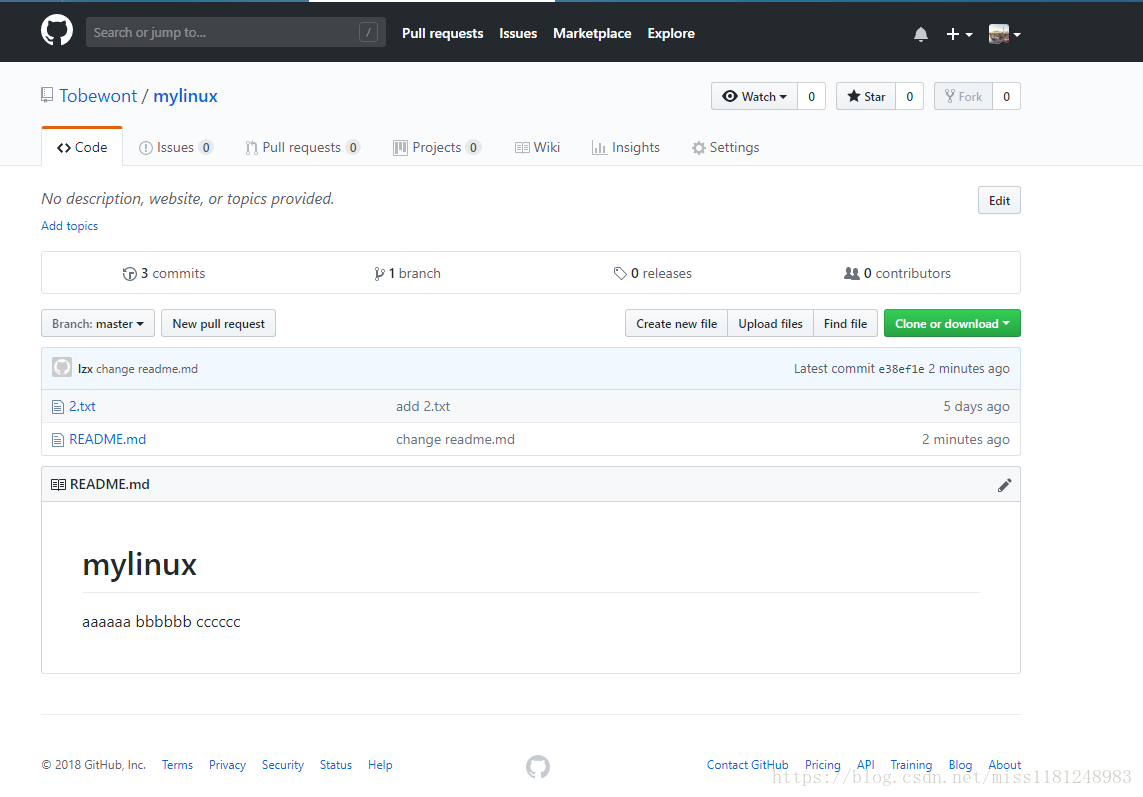The width and height of the screenshot is (1143, 797).
Task: Click the Add topics link
Action: pos(69,226)
